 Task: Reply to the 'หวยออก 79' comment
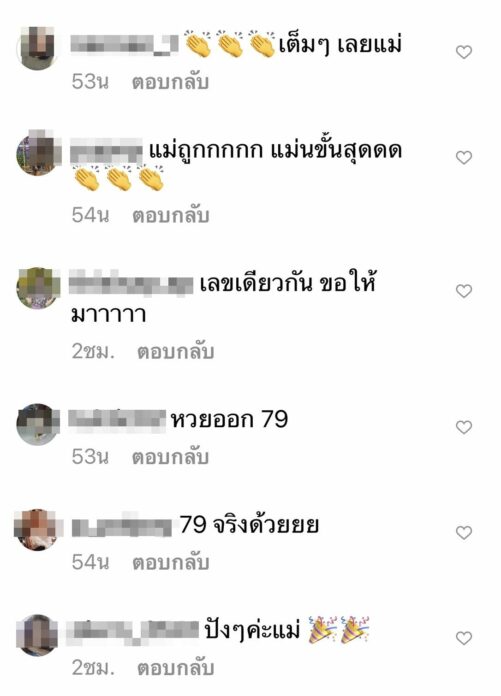point(170,457)
